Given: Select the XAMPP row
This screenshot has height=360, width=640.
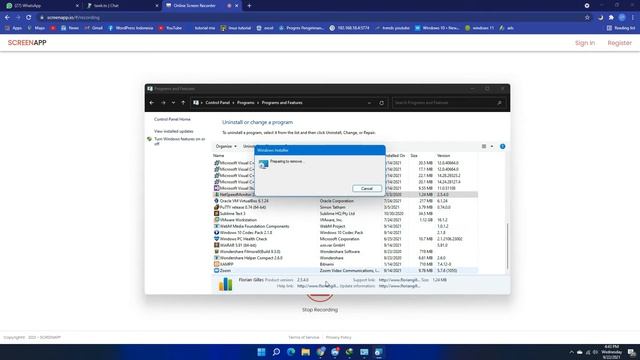Looking at the screenshot, I should click(x=345, y=264).
